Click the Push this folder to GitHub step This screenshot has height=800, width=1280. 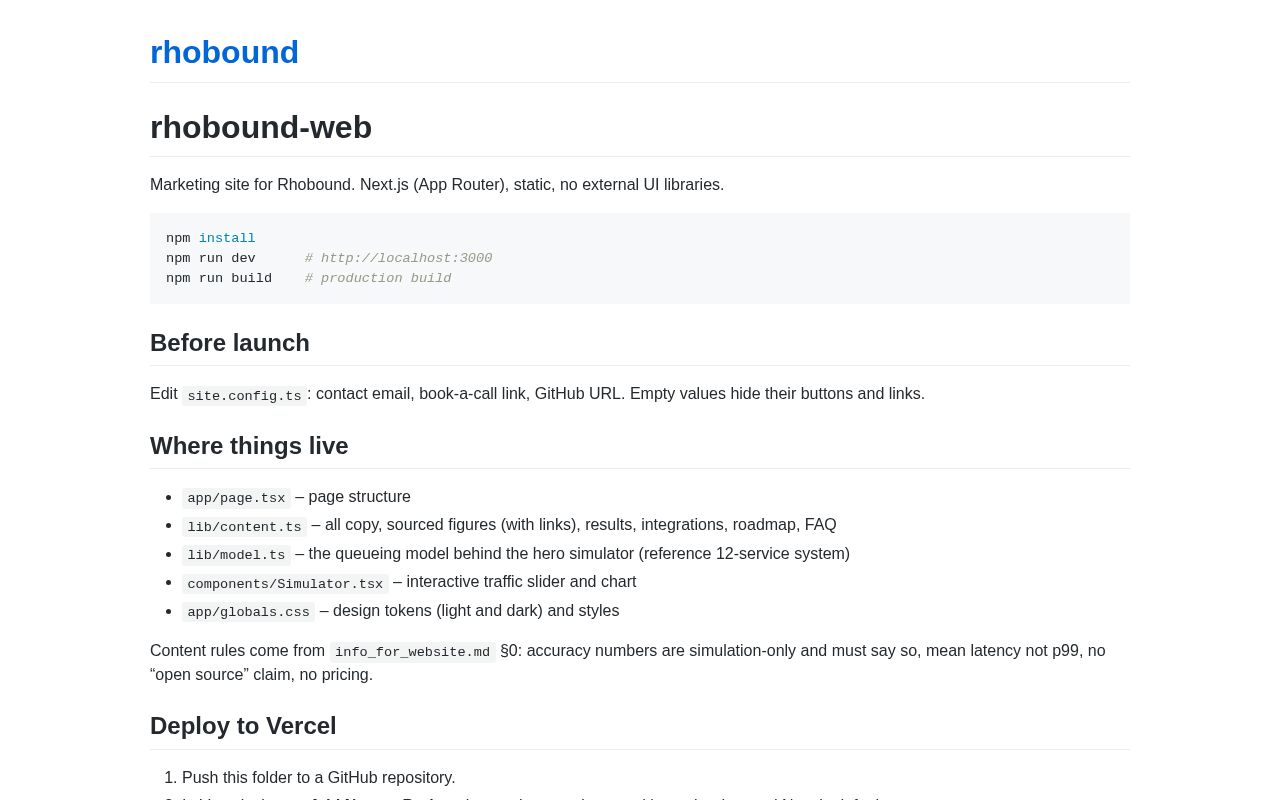(319, 778)
